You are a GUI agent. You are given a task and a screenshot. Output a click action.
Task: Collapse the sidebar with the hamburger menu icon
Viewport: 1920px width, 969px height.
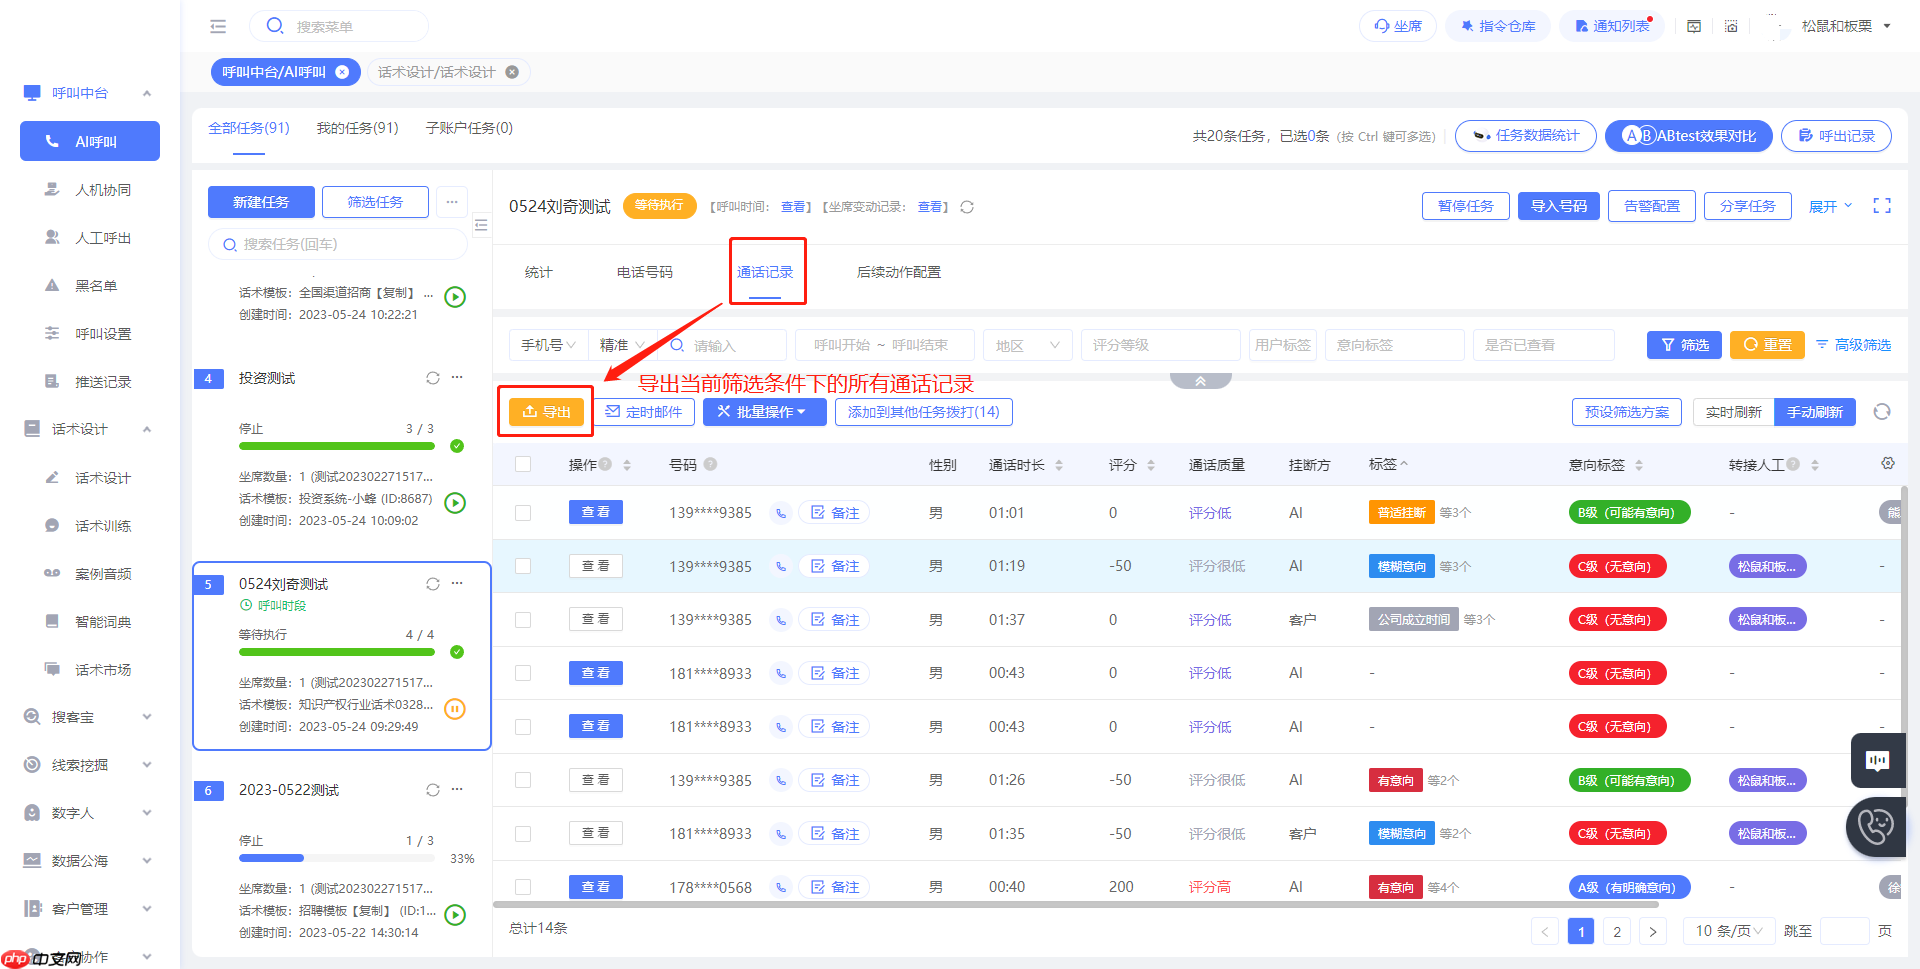tap(218, 27)
